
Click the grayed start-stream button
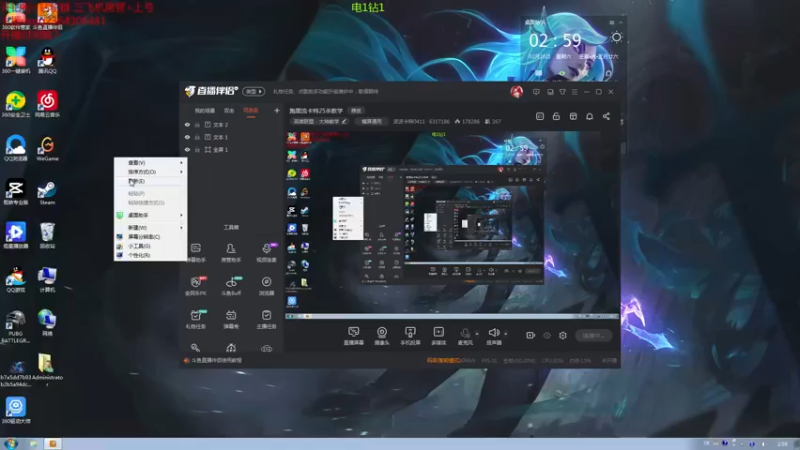[x=594, y=335]
